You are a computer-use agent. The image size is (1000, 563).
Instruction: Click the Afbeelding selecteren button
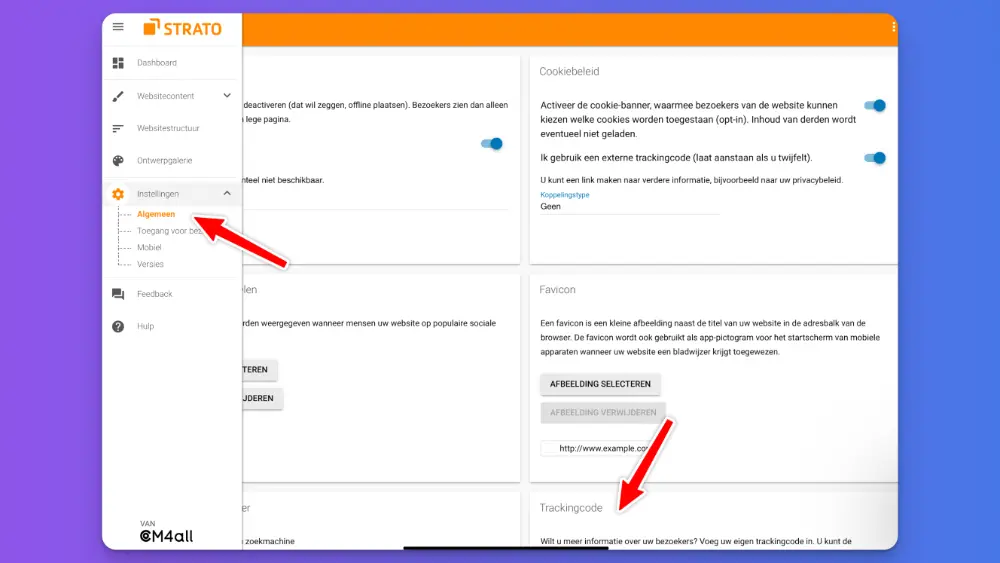pyautogui.click(x=600, y=384)
